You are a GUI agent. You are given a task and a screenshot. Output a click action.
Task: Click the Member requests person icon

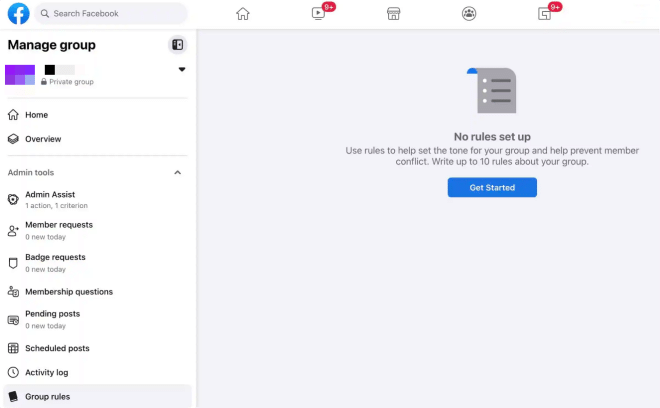(13, 230)
